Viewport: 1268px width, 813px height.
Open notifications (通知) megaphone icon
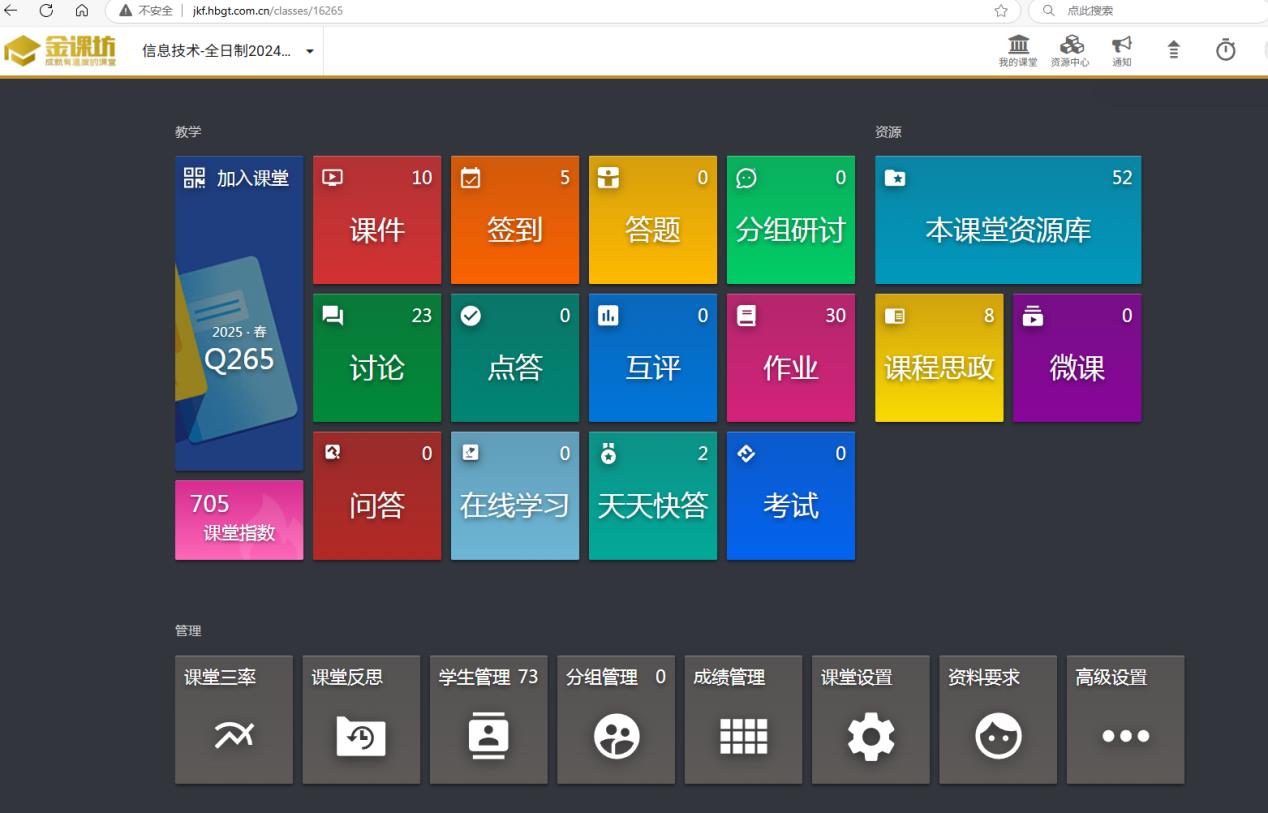[x=1122, y=49]
